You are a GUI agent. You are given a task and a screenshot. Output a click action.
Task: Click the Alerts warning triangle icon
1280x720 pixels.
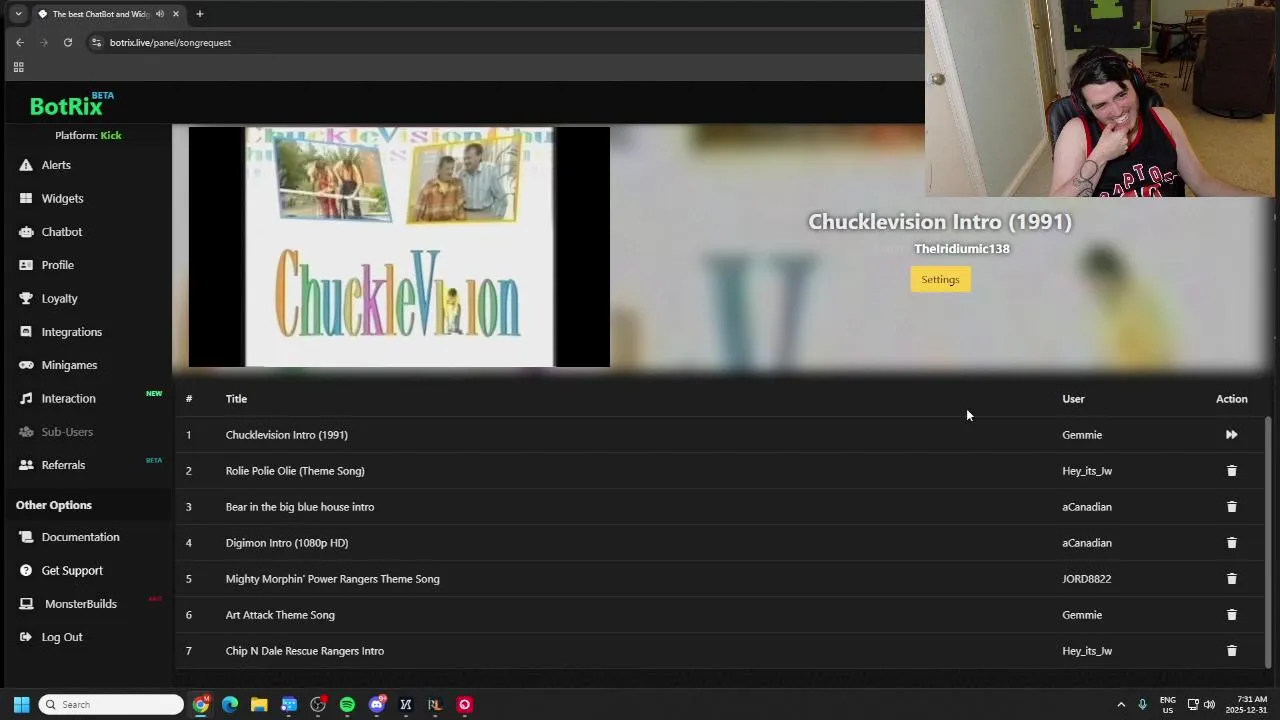coord(26,165)
